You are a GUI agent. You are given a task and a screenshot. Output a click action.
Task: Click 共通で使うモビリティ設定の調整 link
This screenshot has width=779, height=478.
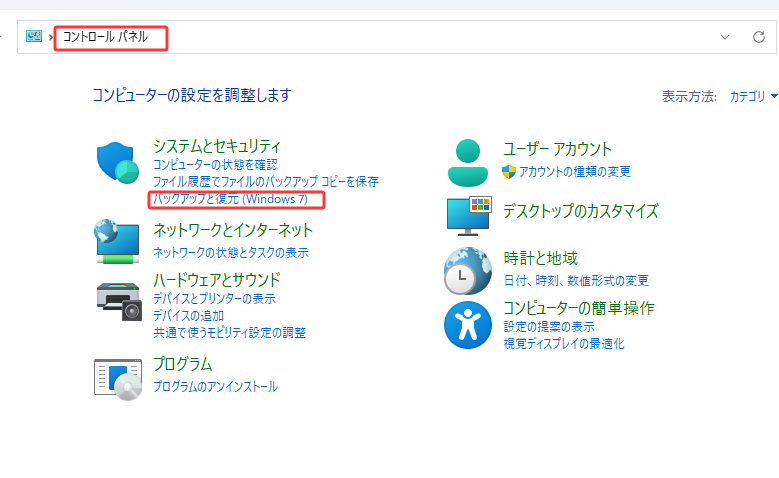230,332
